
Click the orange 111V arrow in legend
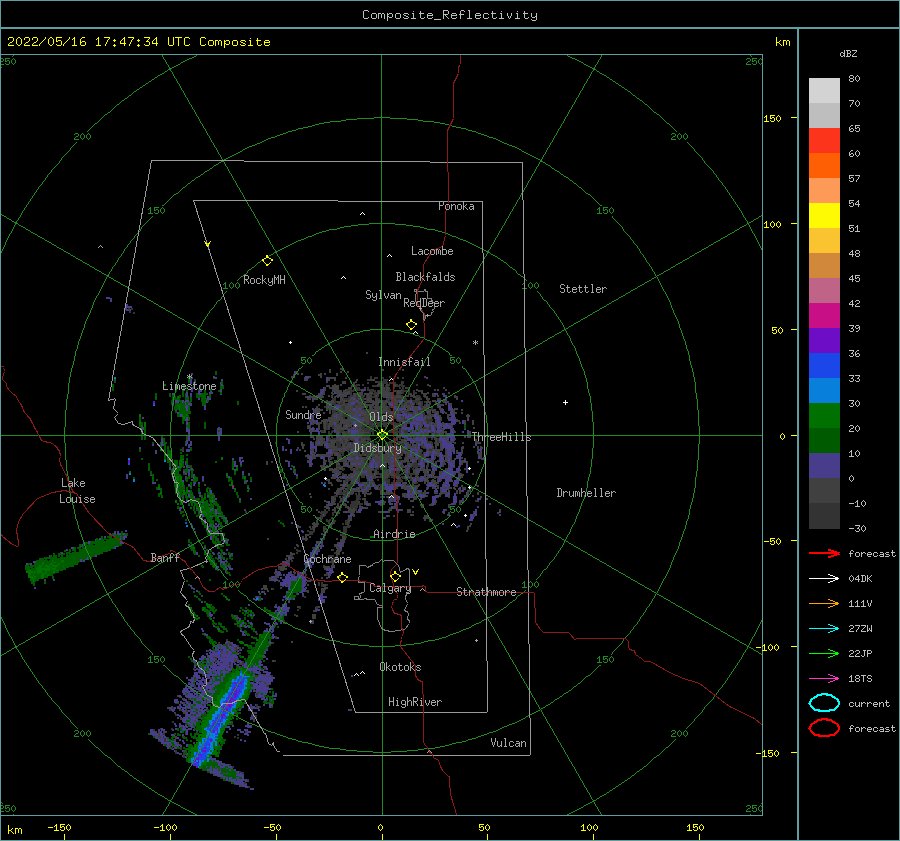pyautogui.click(x=824, y=603)
